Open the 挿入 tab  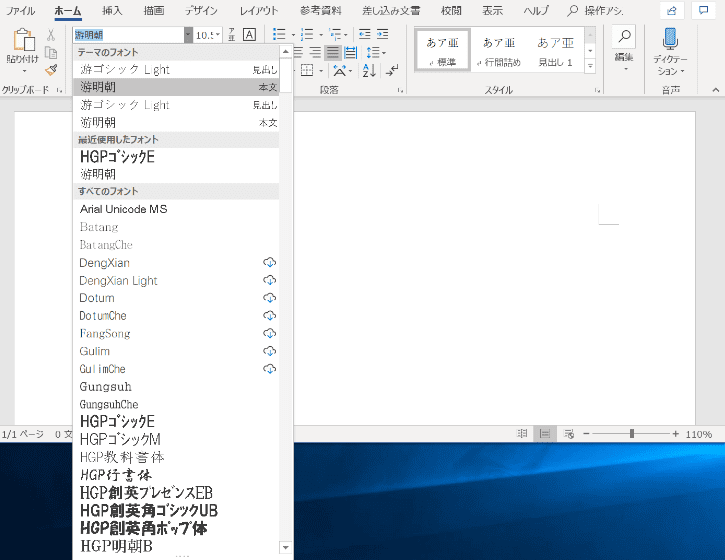click(x=112, y=11)
